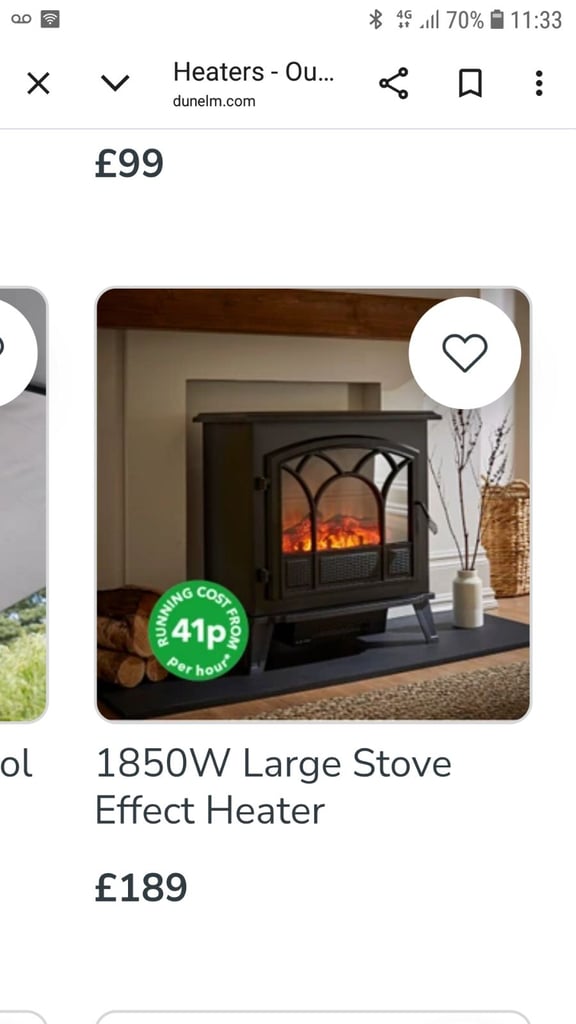
Task: Tap the £99 price of previous item
Action: pyautogui.click(x=129, y=163)
